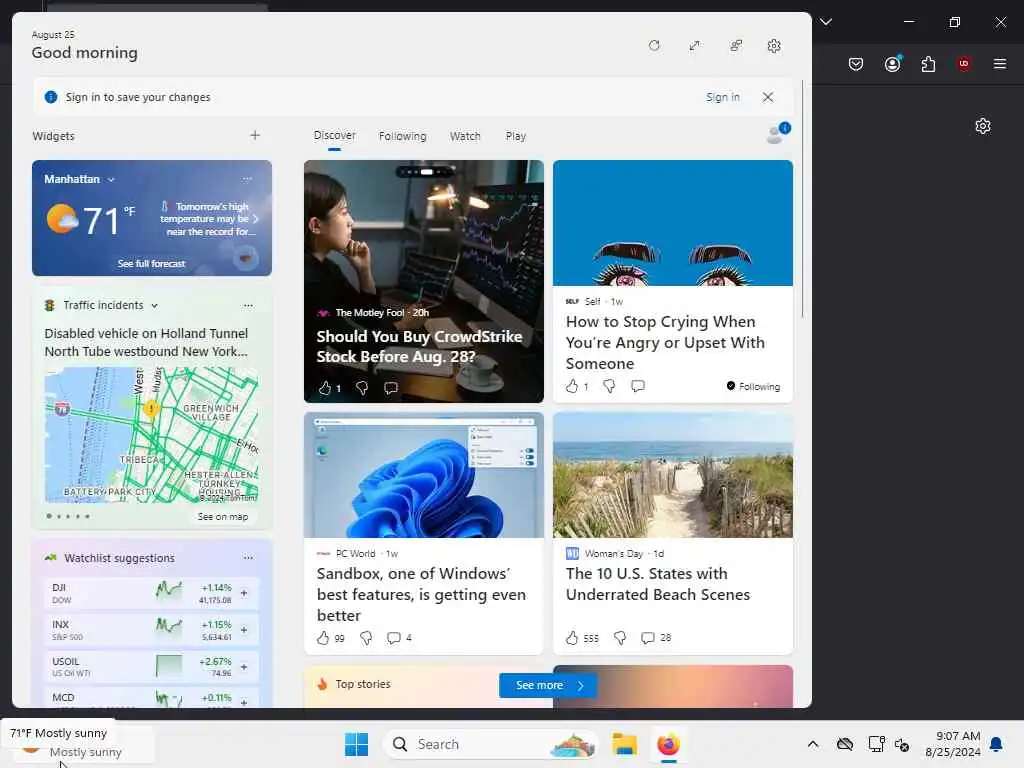Open Traffic incidents widget options menu
1024x768 pixels.
point(248,305)
